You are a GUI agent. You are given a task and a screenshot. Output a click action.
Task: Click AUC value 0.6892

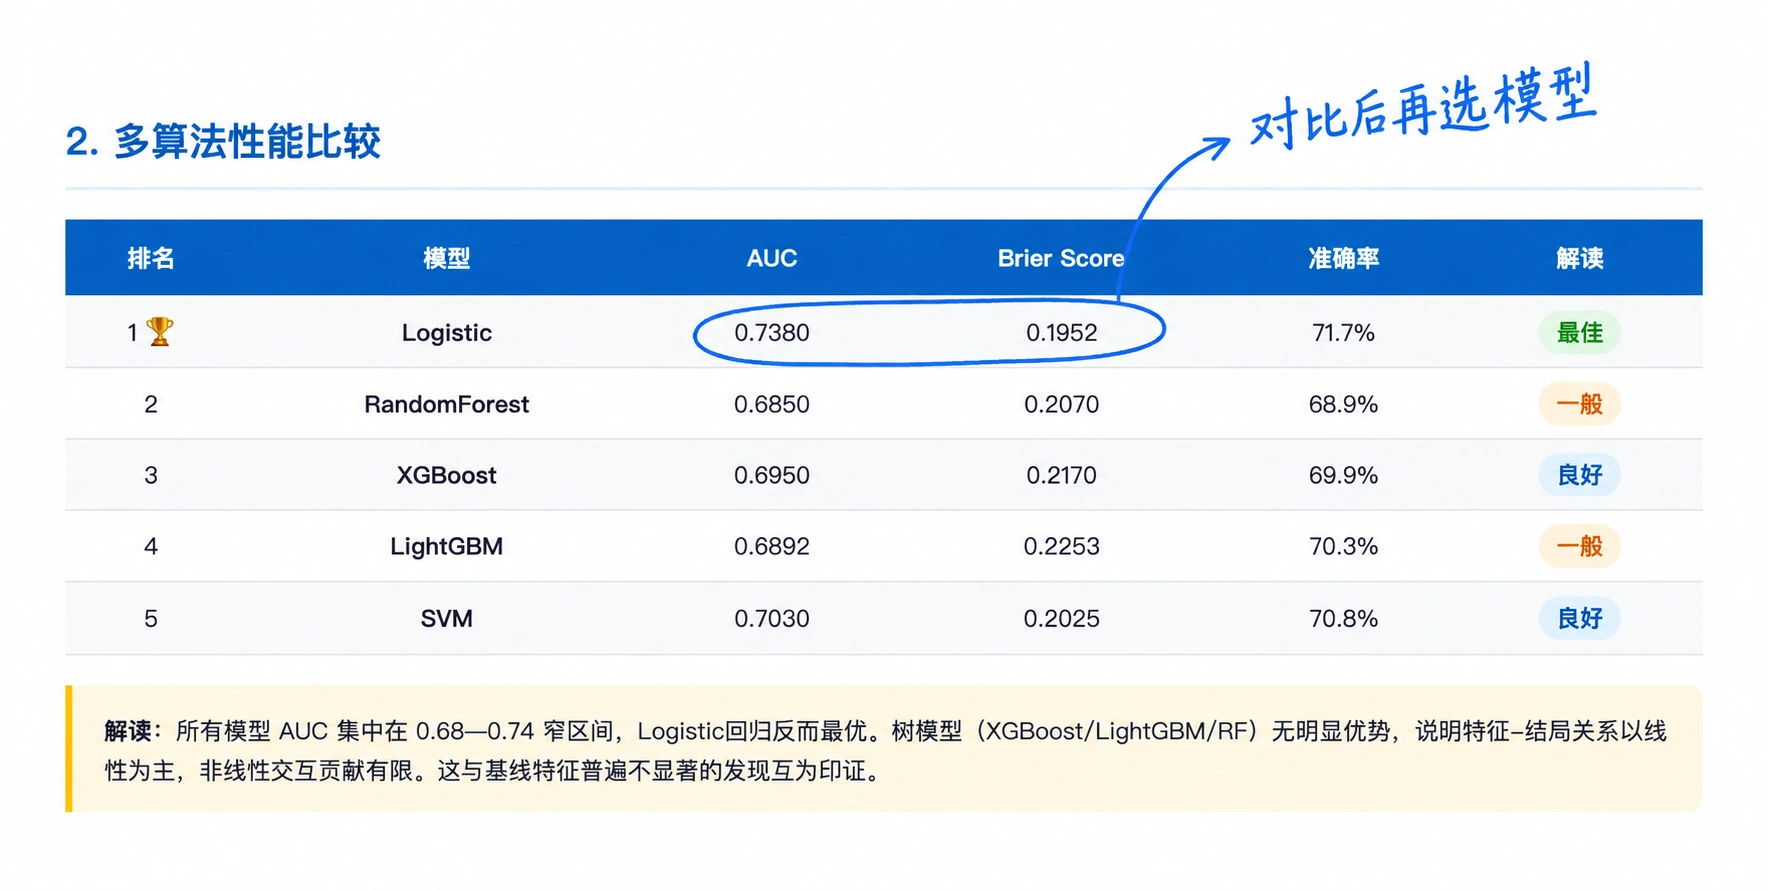(772, 546)
